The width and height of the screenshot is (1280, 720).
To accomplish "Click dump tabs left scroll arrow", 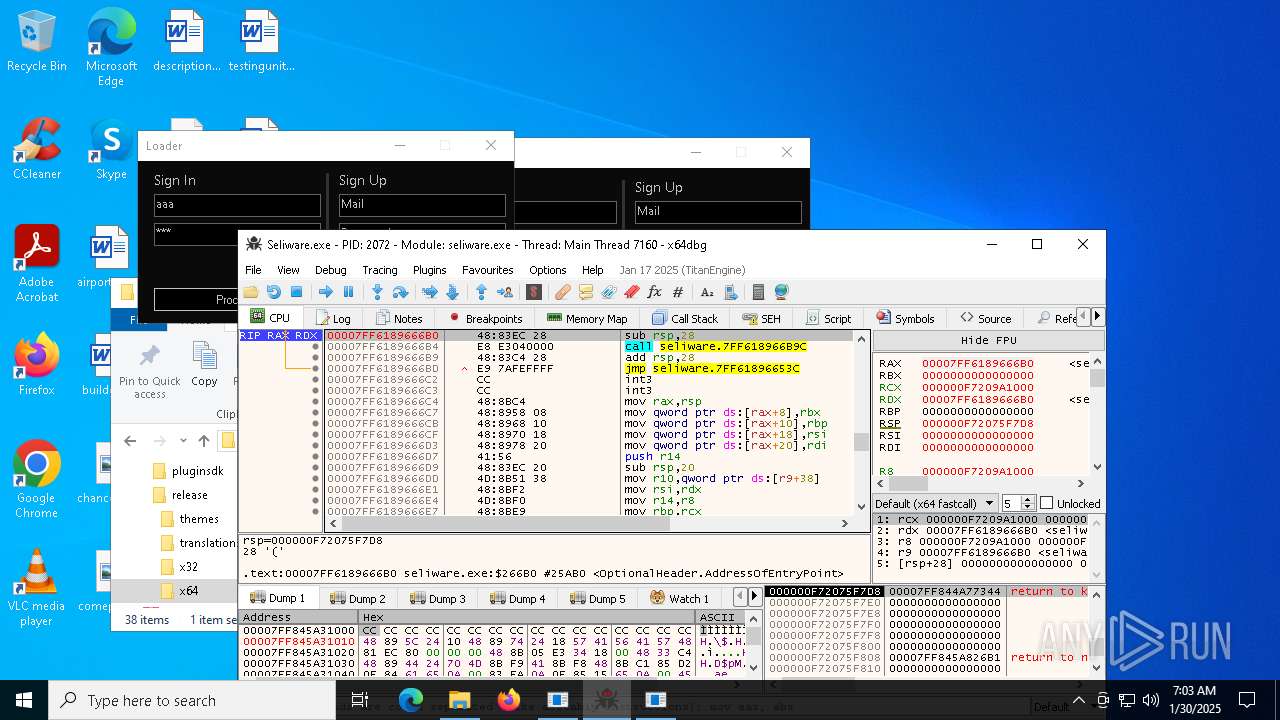I will [x=741, y=597].
